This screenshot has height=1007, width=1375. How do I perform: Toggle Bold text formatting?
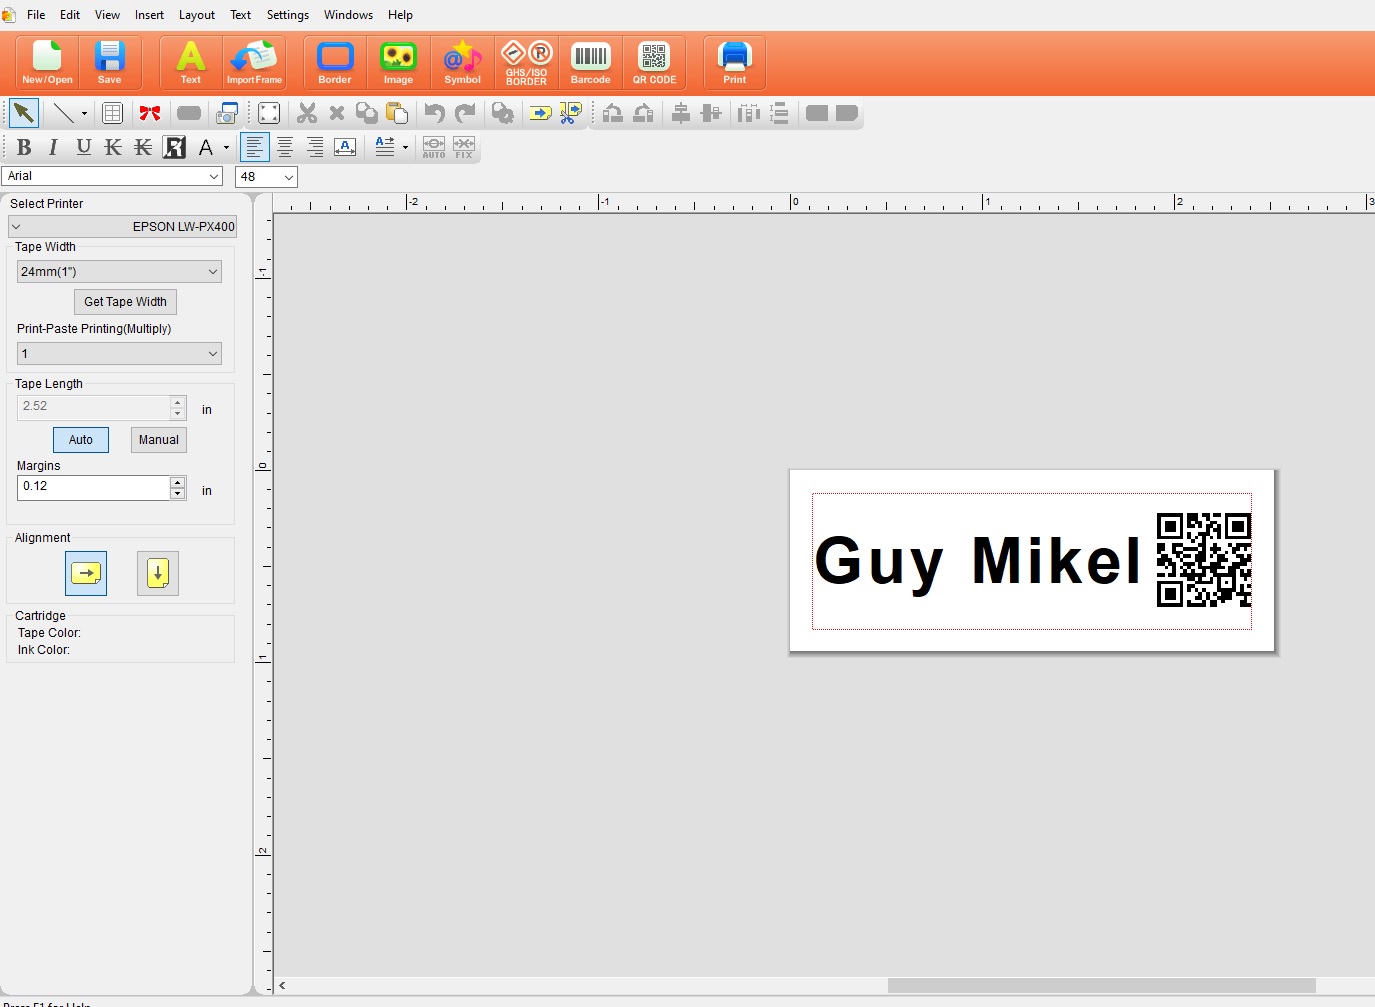click(x=24, y=148)
